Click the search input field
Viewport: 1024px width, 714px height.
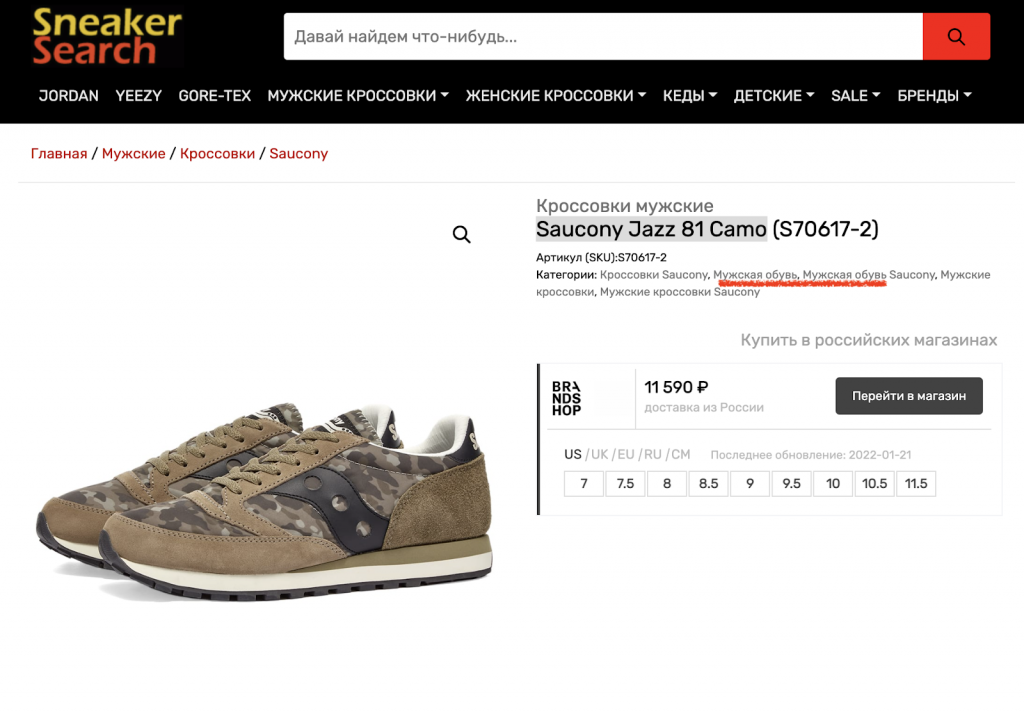(603, 37)
